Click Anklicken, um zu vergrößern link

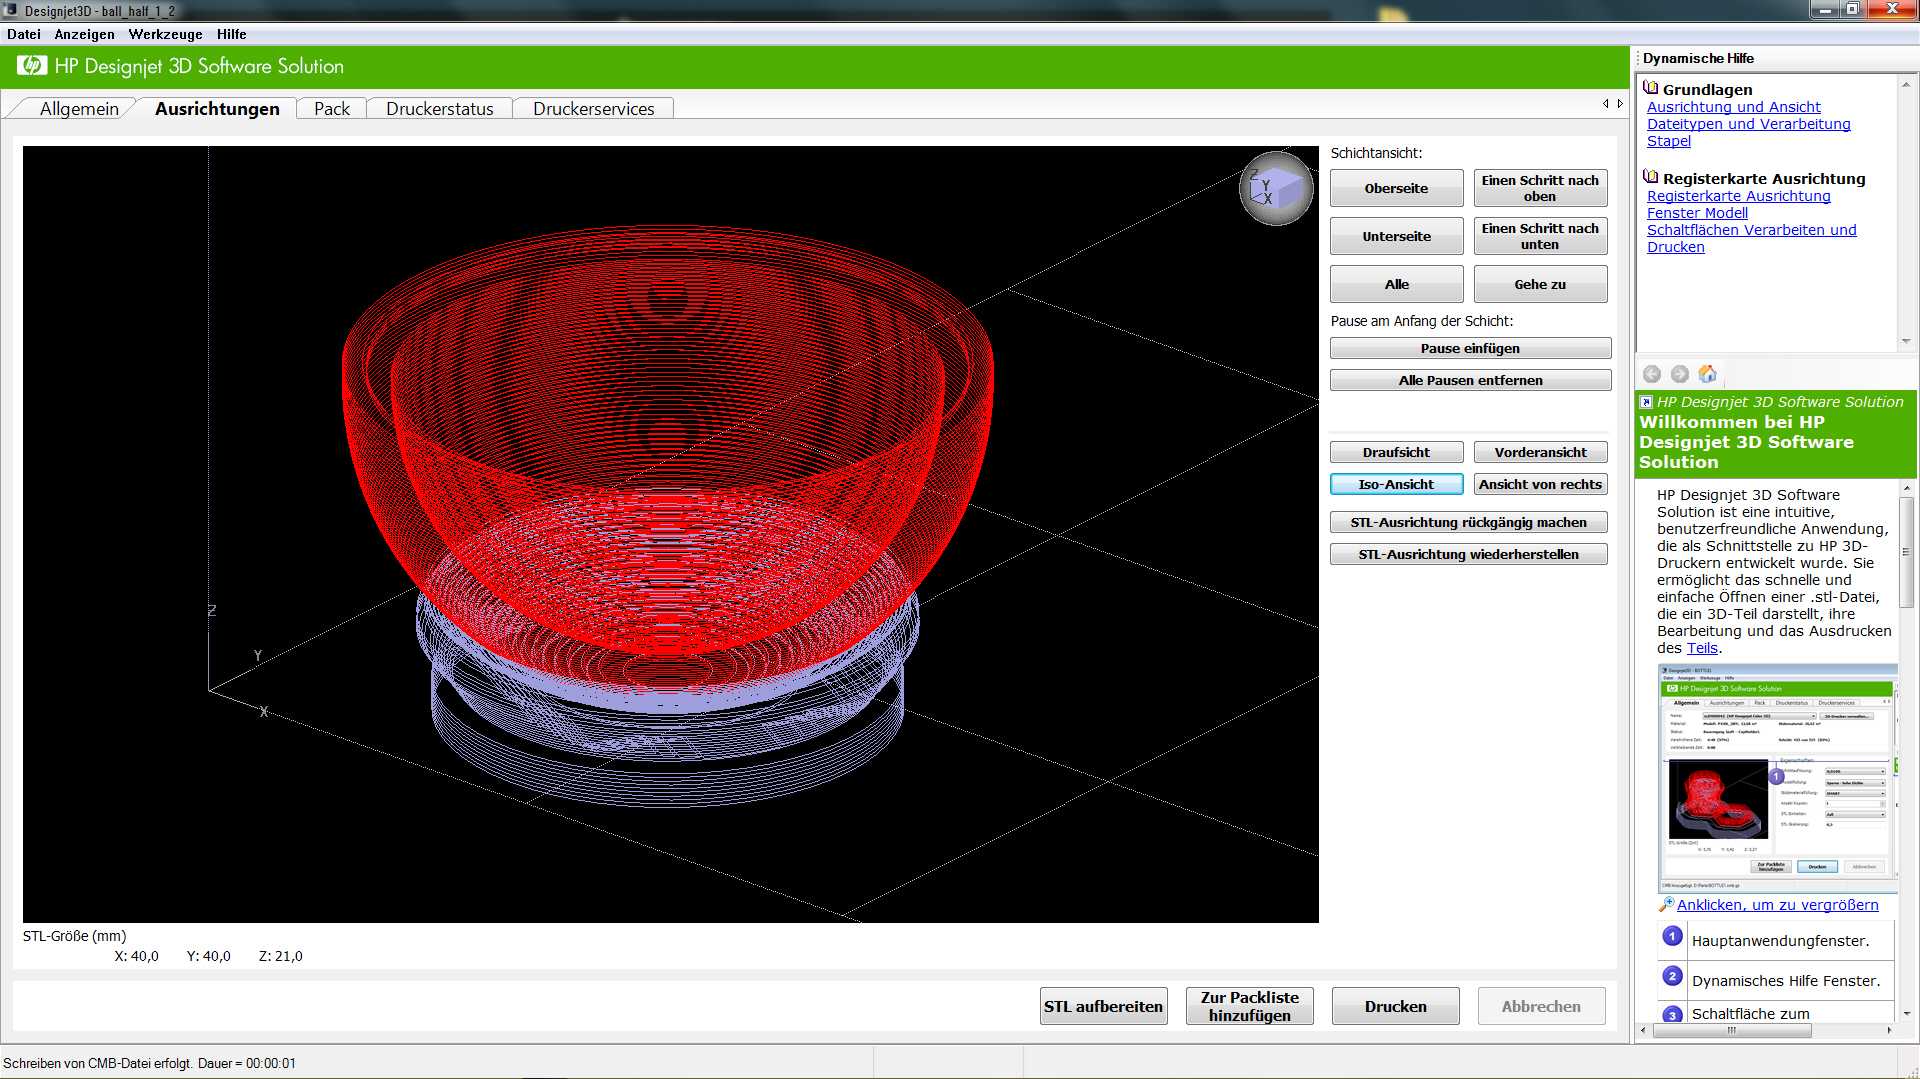[1777, 905]
